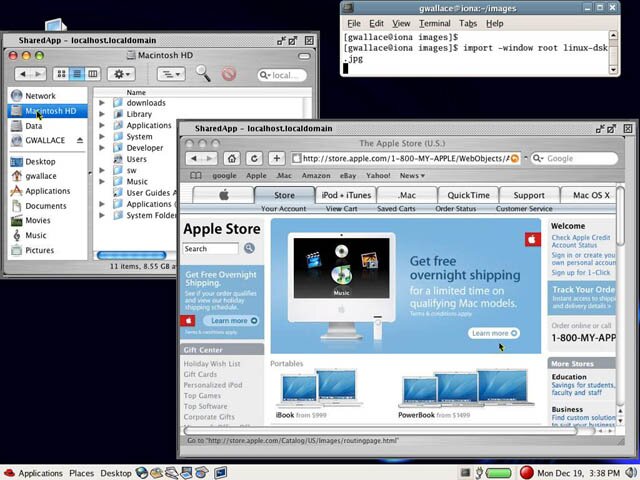Open the Amazon bookmark
Viewport: 640px width, 480px height.
[x=316, y=176]
